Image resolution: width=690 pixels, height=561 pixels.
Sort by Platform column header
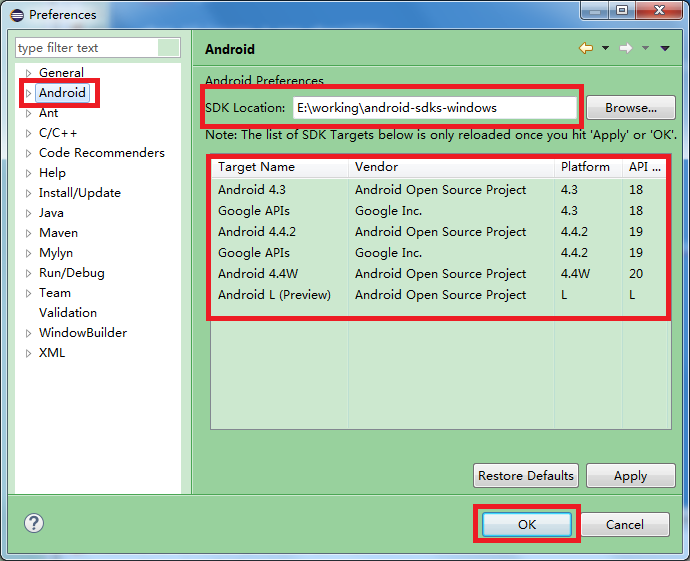pyautogui.click(x=588, y=167)
